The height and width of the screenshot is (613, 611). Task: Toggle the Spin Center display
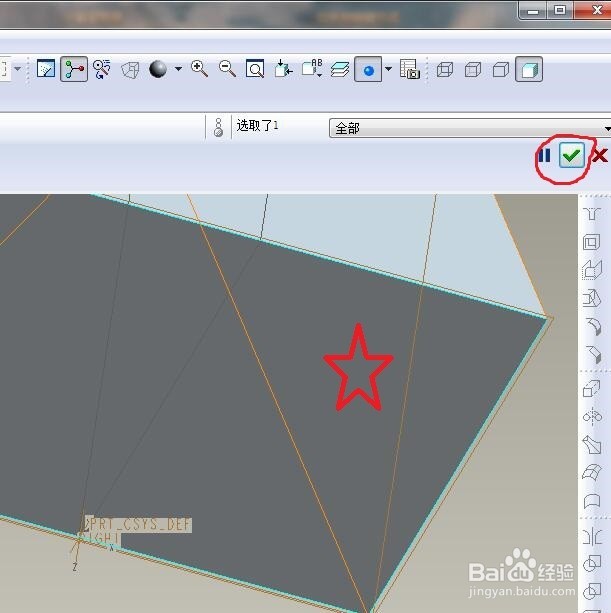pyautogui.click(x=74, y=69)
